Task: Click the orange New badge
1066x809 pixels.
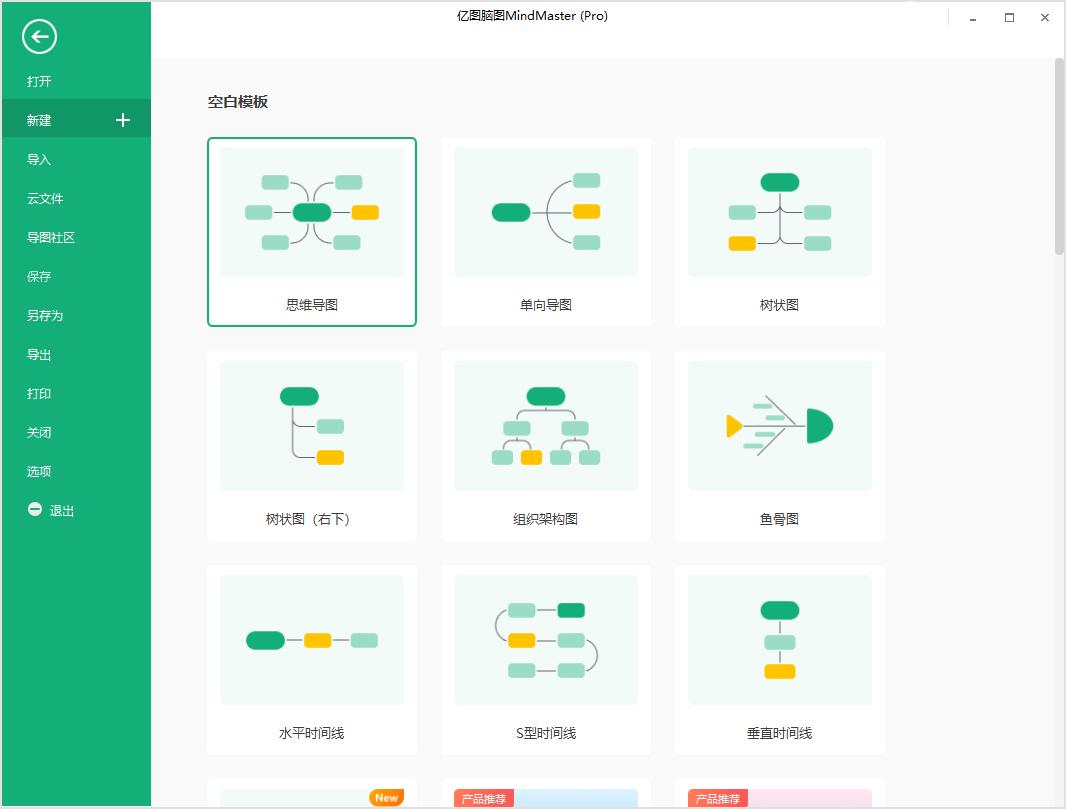Action: 387,797
